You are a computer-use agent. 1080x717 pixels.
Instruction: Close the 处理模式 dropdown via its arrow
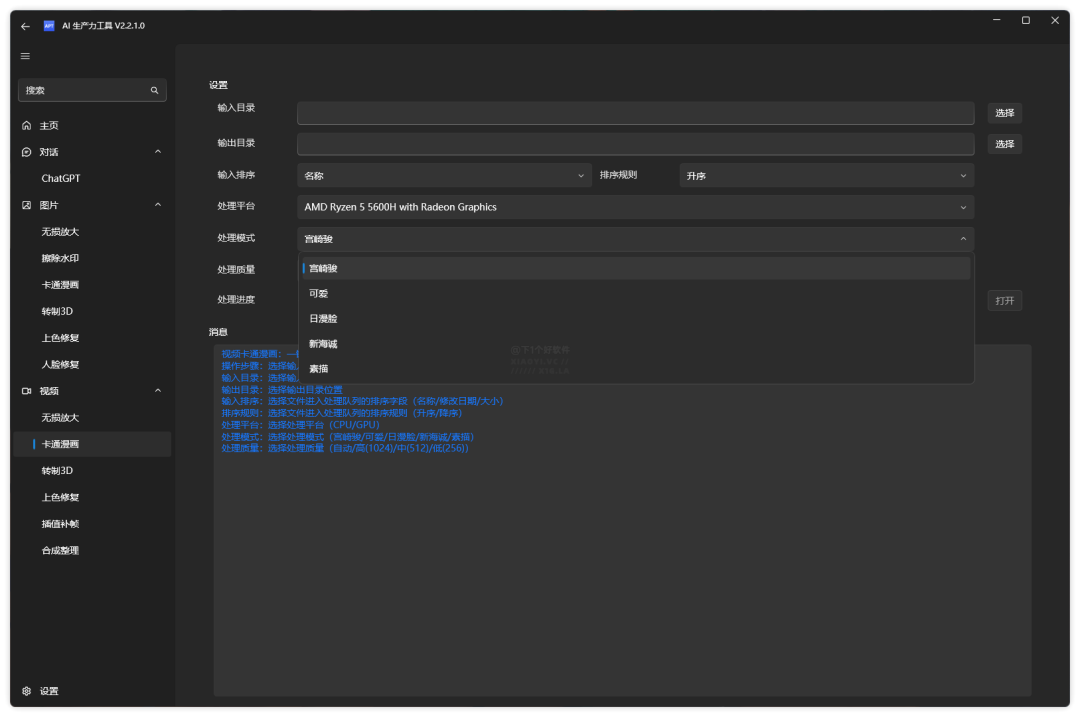coord(963,239)
